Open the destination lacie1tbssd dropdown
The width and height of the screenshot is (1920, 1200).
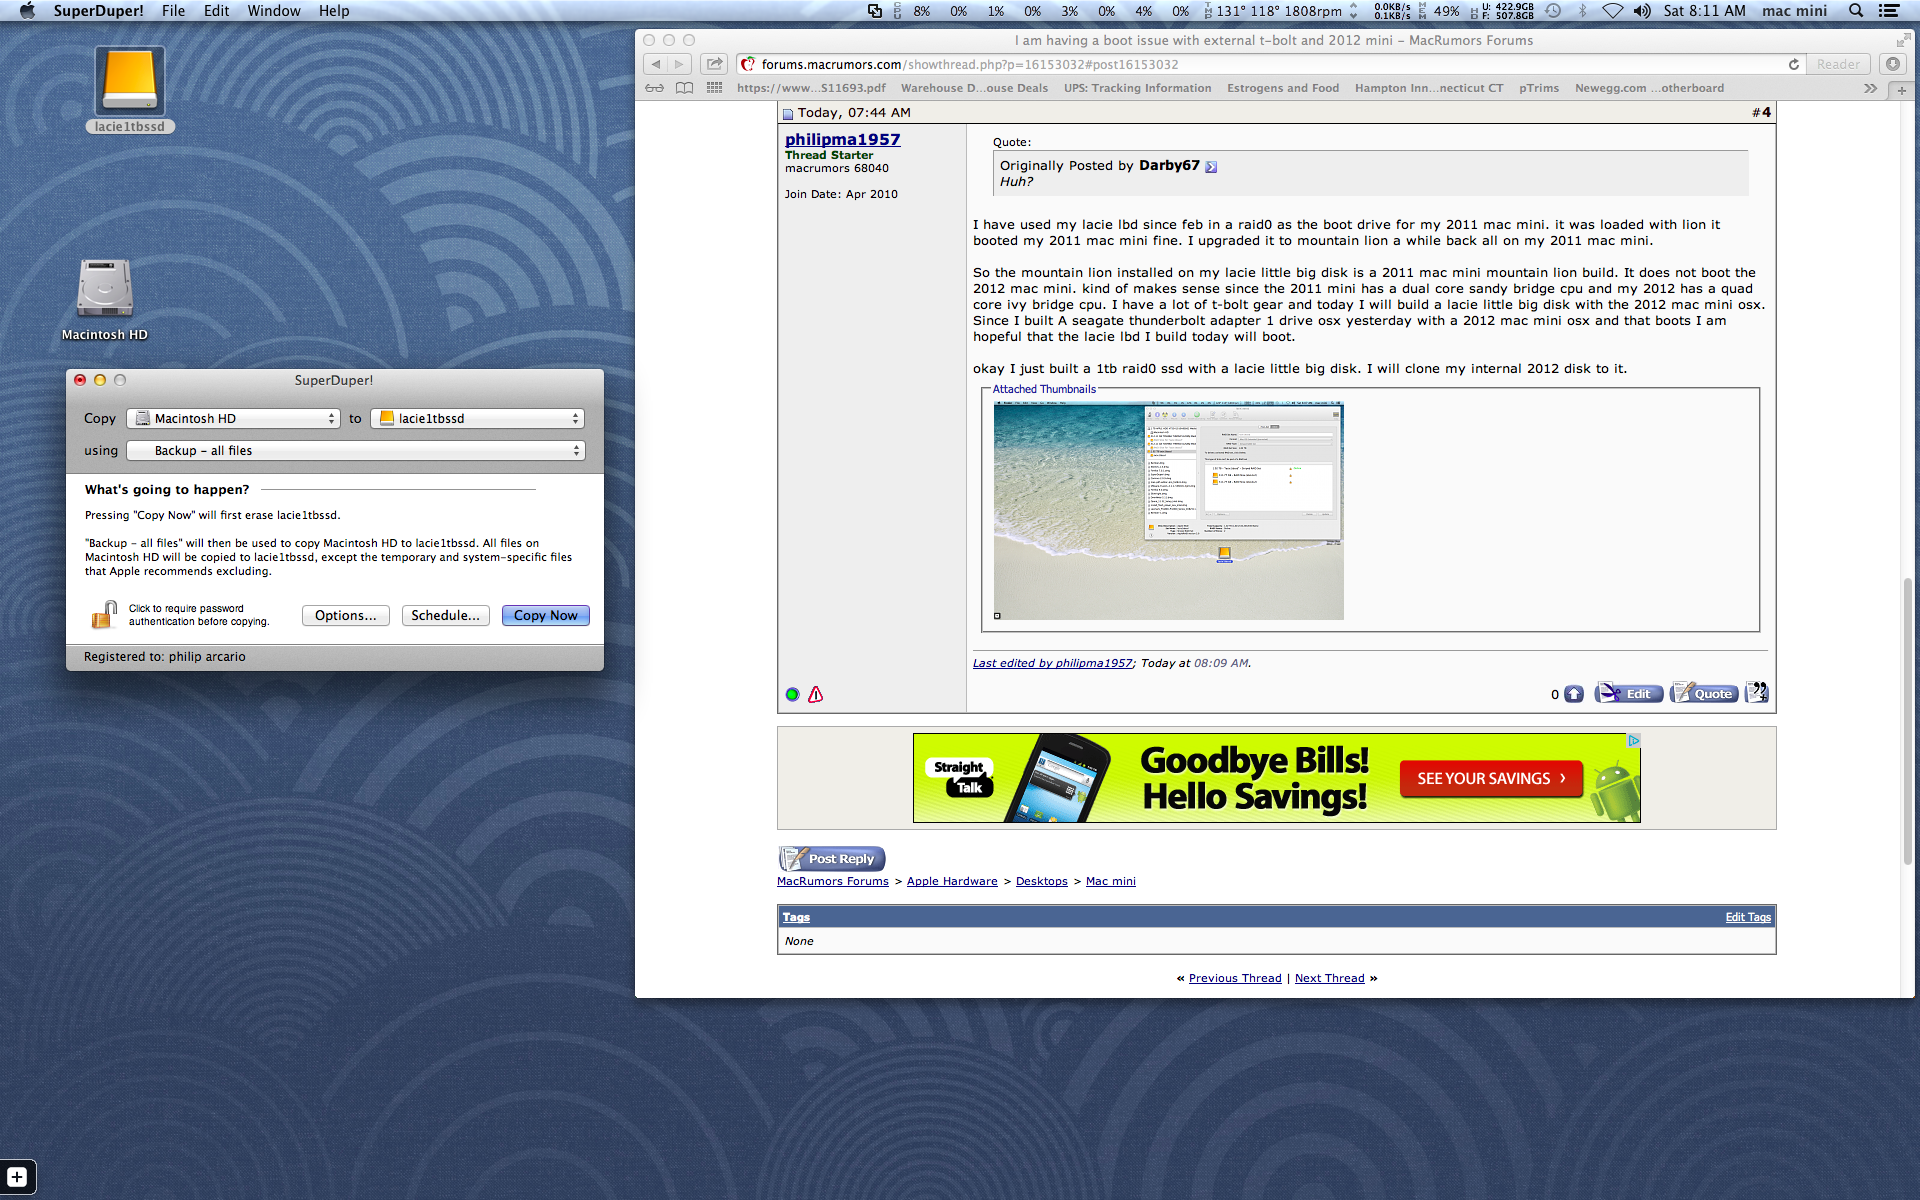coord(477,419)
